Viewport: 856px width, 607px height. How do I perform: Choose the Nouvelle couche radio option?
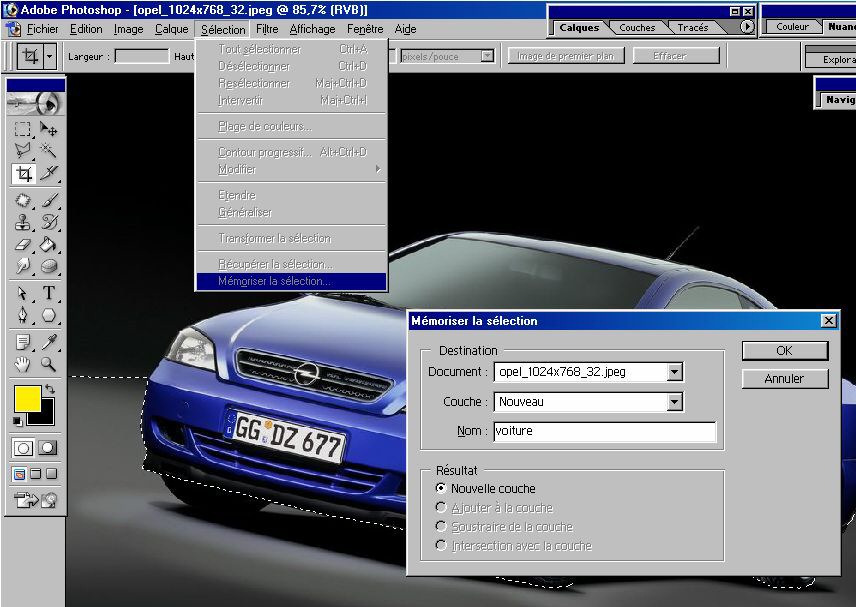(x=441, y=488)
